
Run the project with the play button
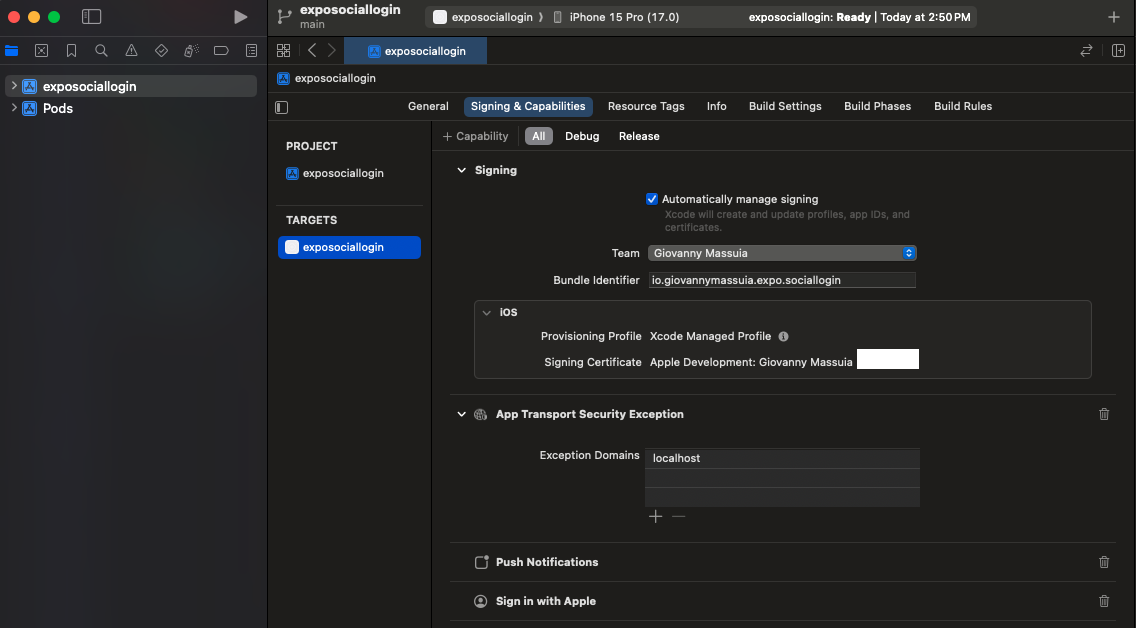[x=241, y=17]
